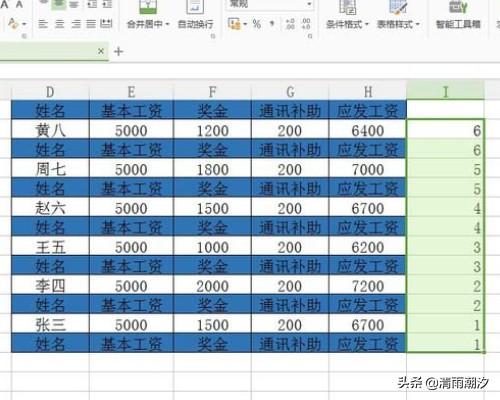Click the comma thousands separator icon

[272, 24]
